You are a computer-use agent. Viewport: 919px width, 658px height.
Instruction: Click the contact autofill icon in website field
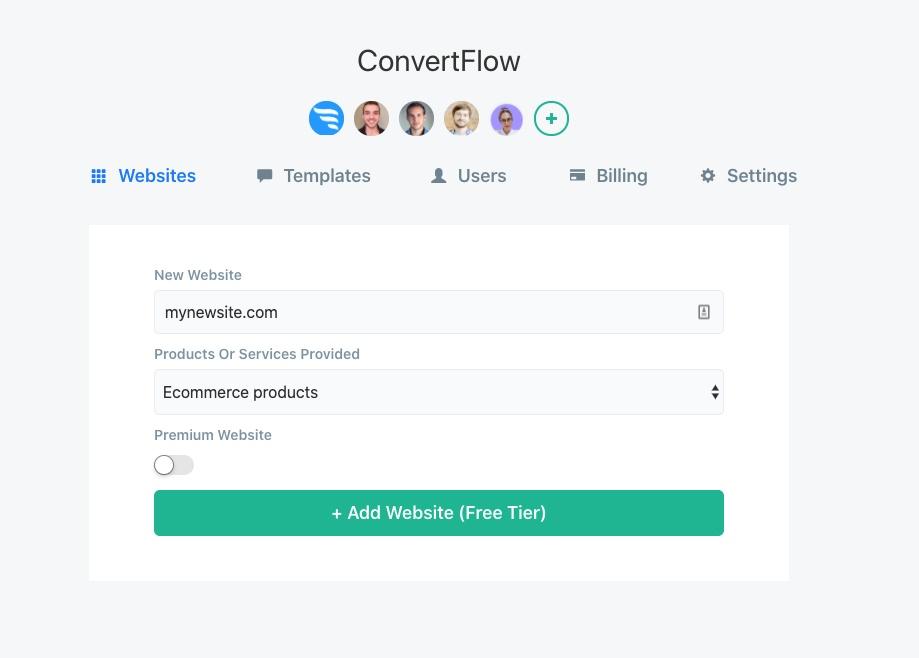click(704, 312)
